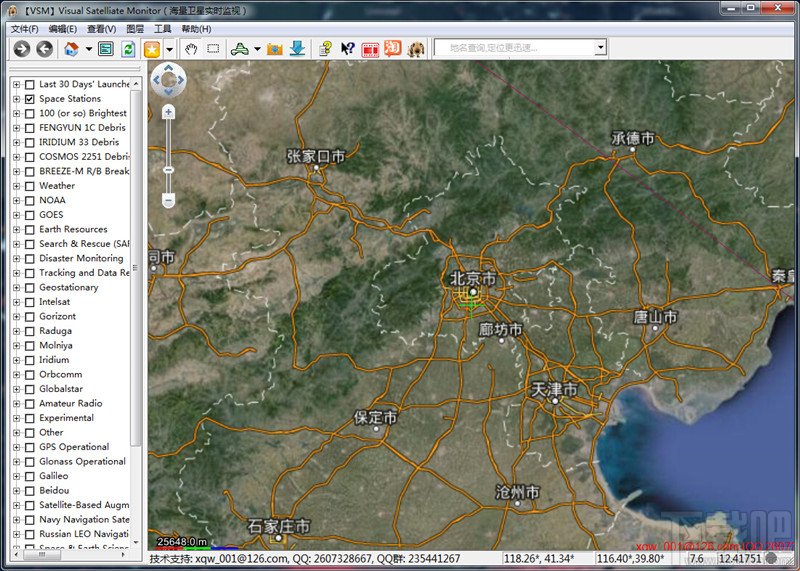800x571 pixels.
Task: Open the 文件(F) menu
Action: point(24,29)
